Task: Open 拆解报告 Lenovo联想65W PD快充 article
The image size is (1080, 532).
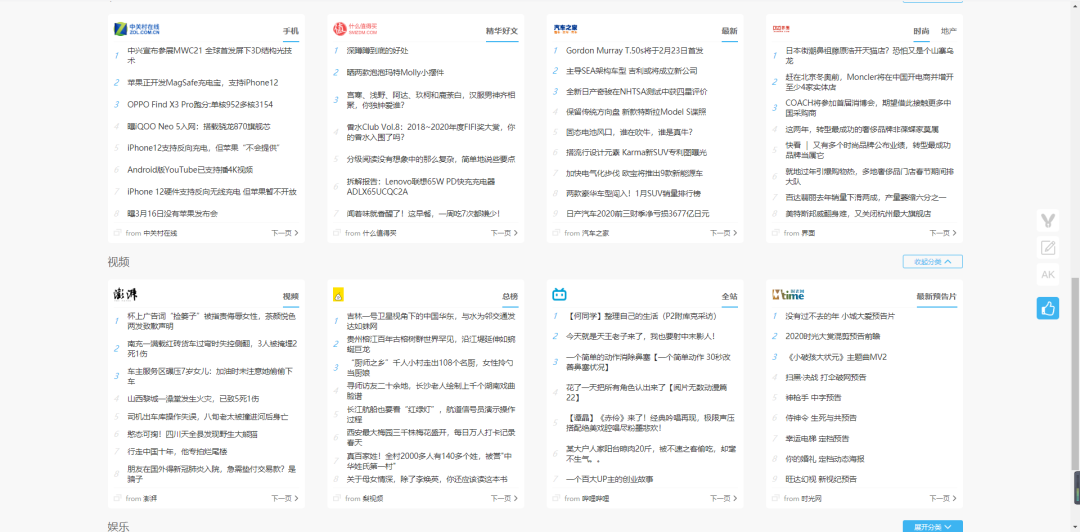Action: pos(421,187)
